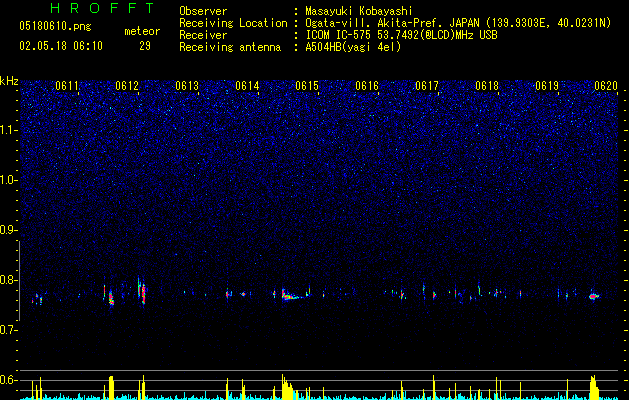This screenshot has width=629, height=400.
Task: Click observer name Masayuki Kobayashi
Action: point(359,11)
